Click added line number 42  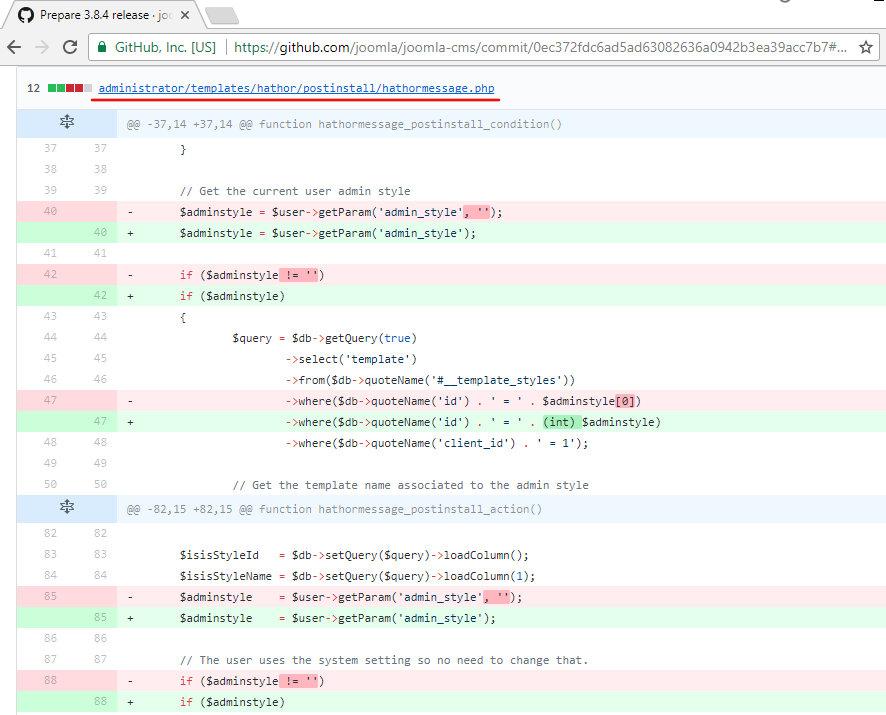tap(100, 295)
